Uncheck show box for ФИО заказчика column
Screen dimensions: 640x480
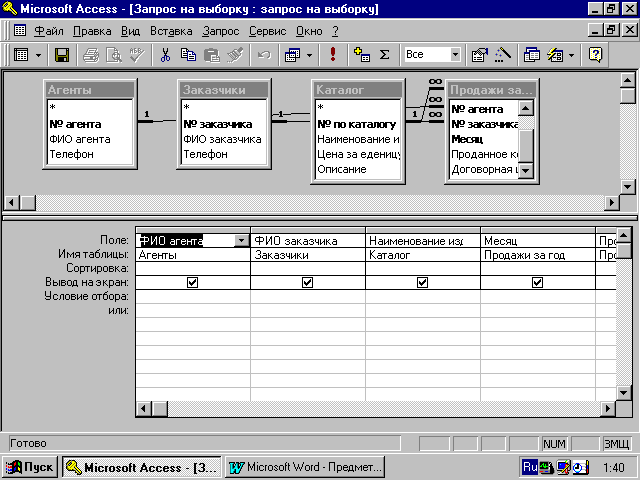[x=307, y=282]
